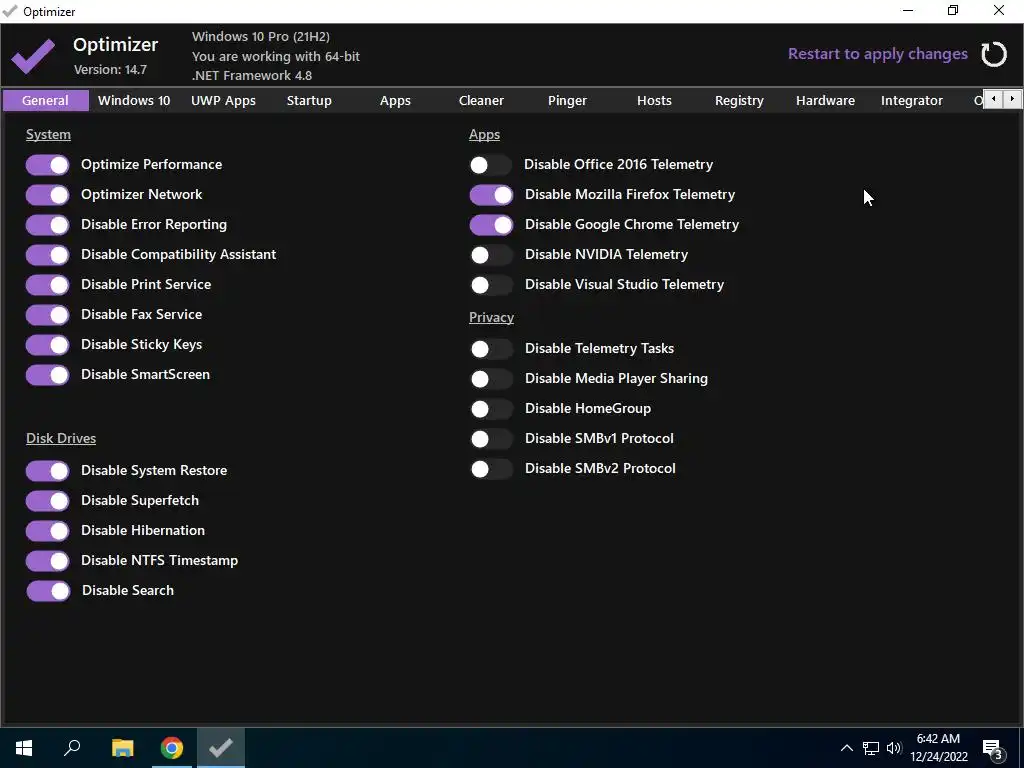Turn off Disable Error Reporting
This screenshot has height=768, width=1024.
(x=48, y=225)
